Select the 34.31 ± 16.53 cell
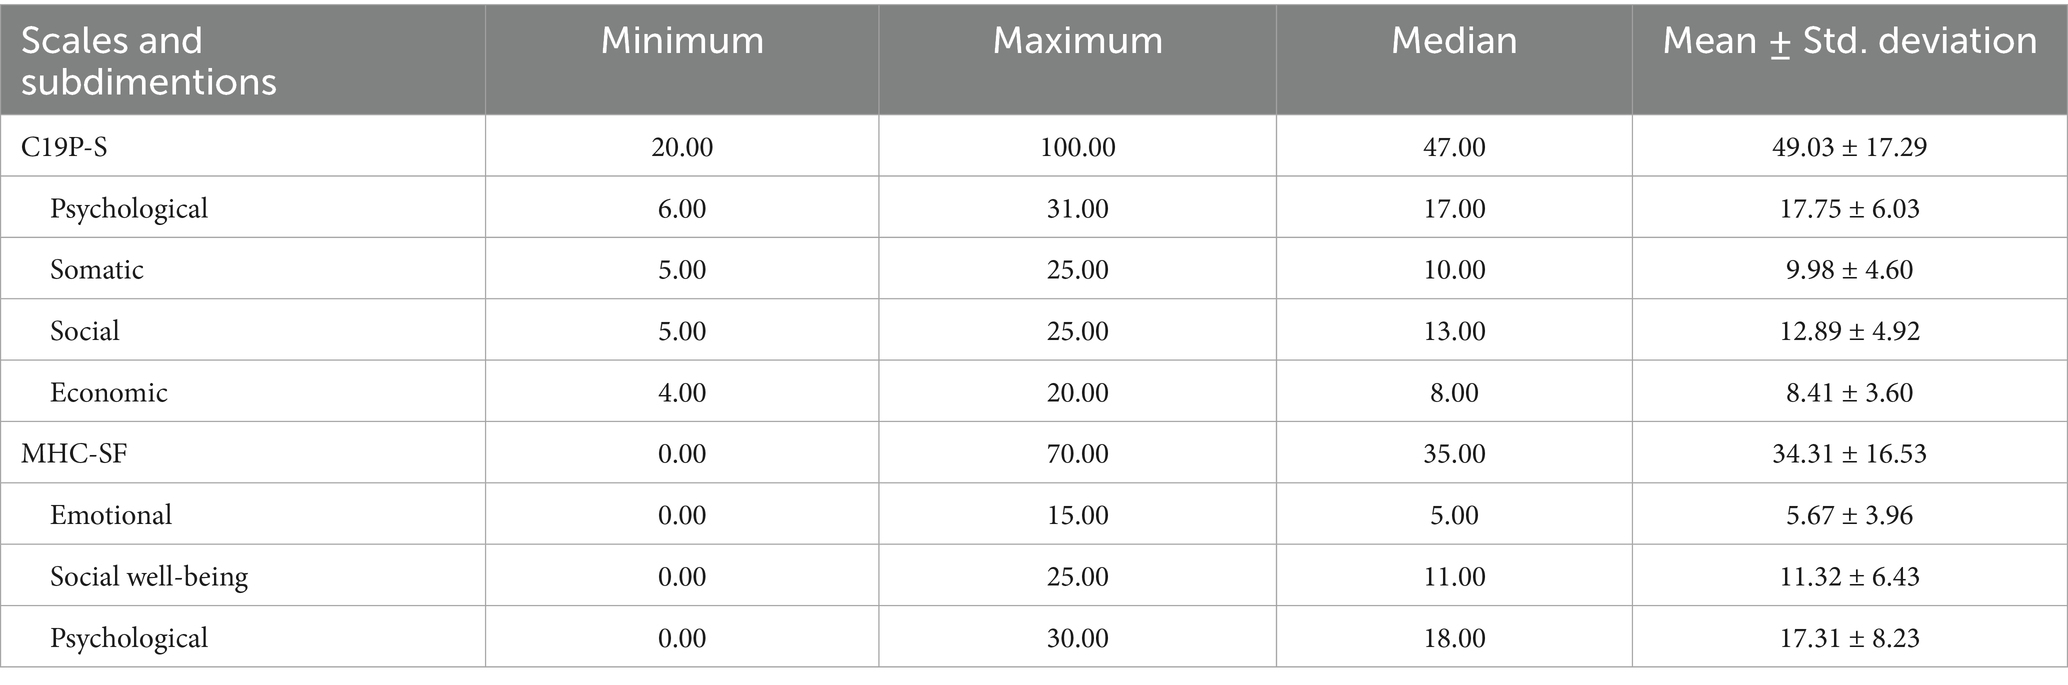This screenshot has width=2068, height=685. pyautogui.click(x=1849, y=454)
